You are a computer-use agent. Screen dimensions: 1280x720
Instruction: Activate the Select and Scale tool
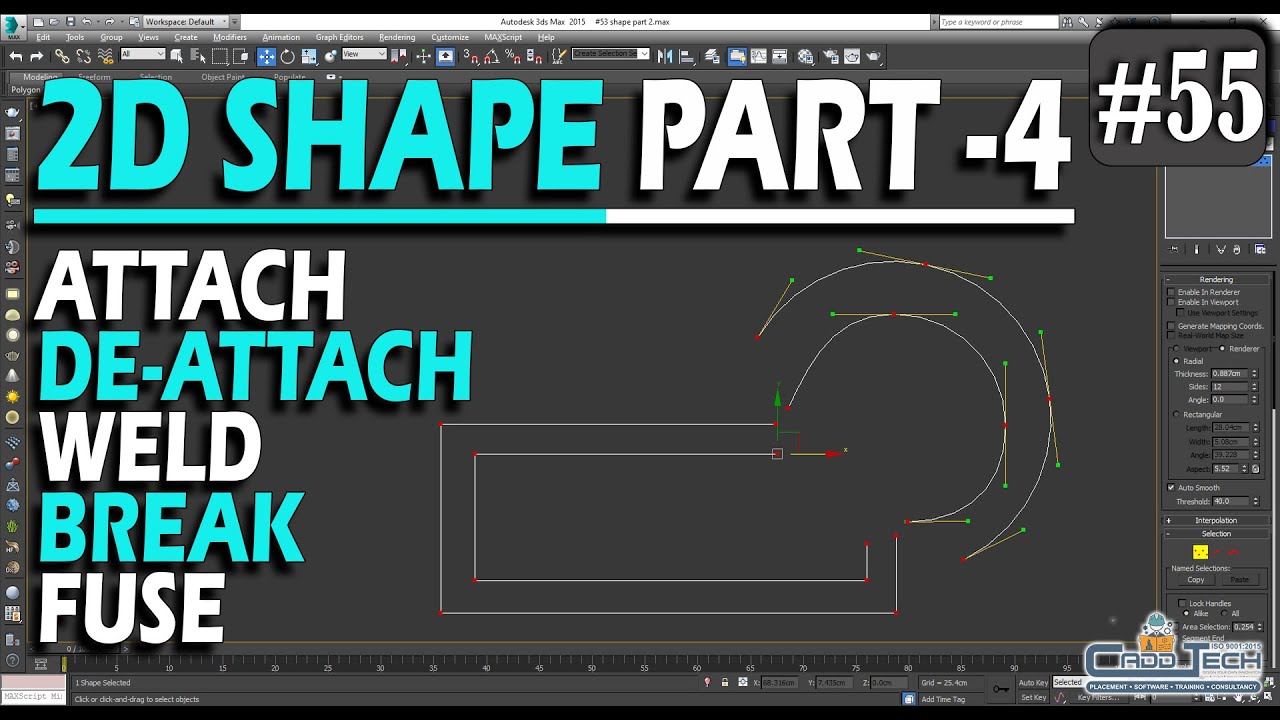coord(308,57)
